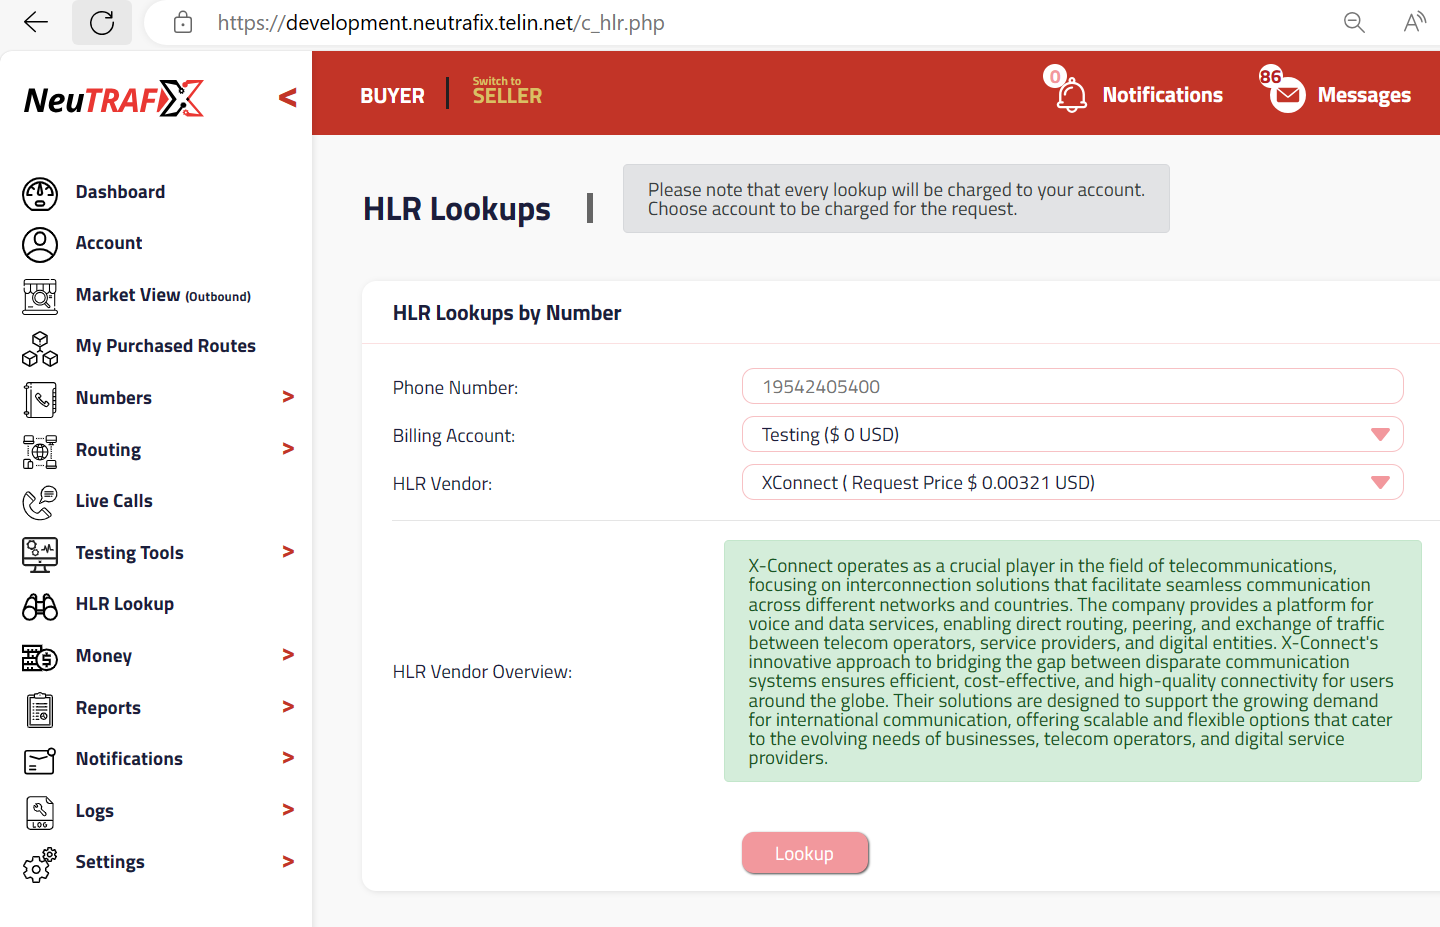Viewport: 1440px width, 927px height.
Task: Click the 86 unread messages badge
Action: coord(1270,76)
